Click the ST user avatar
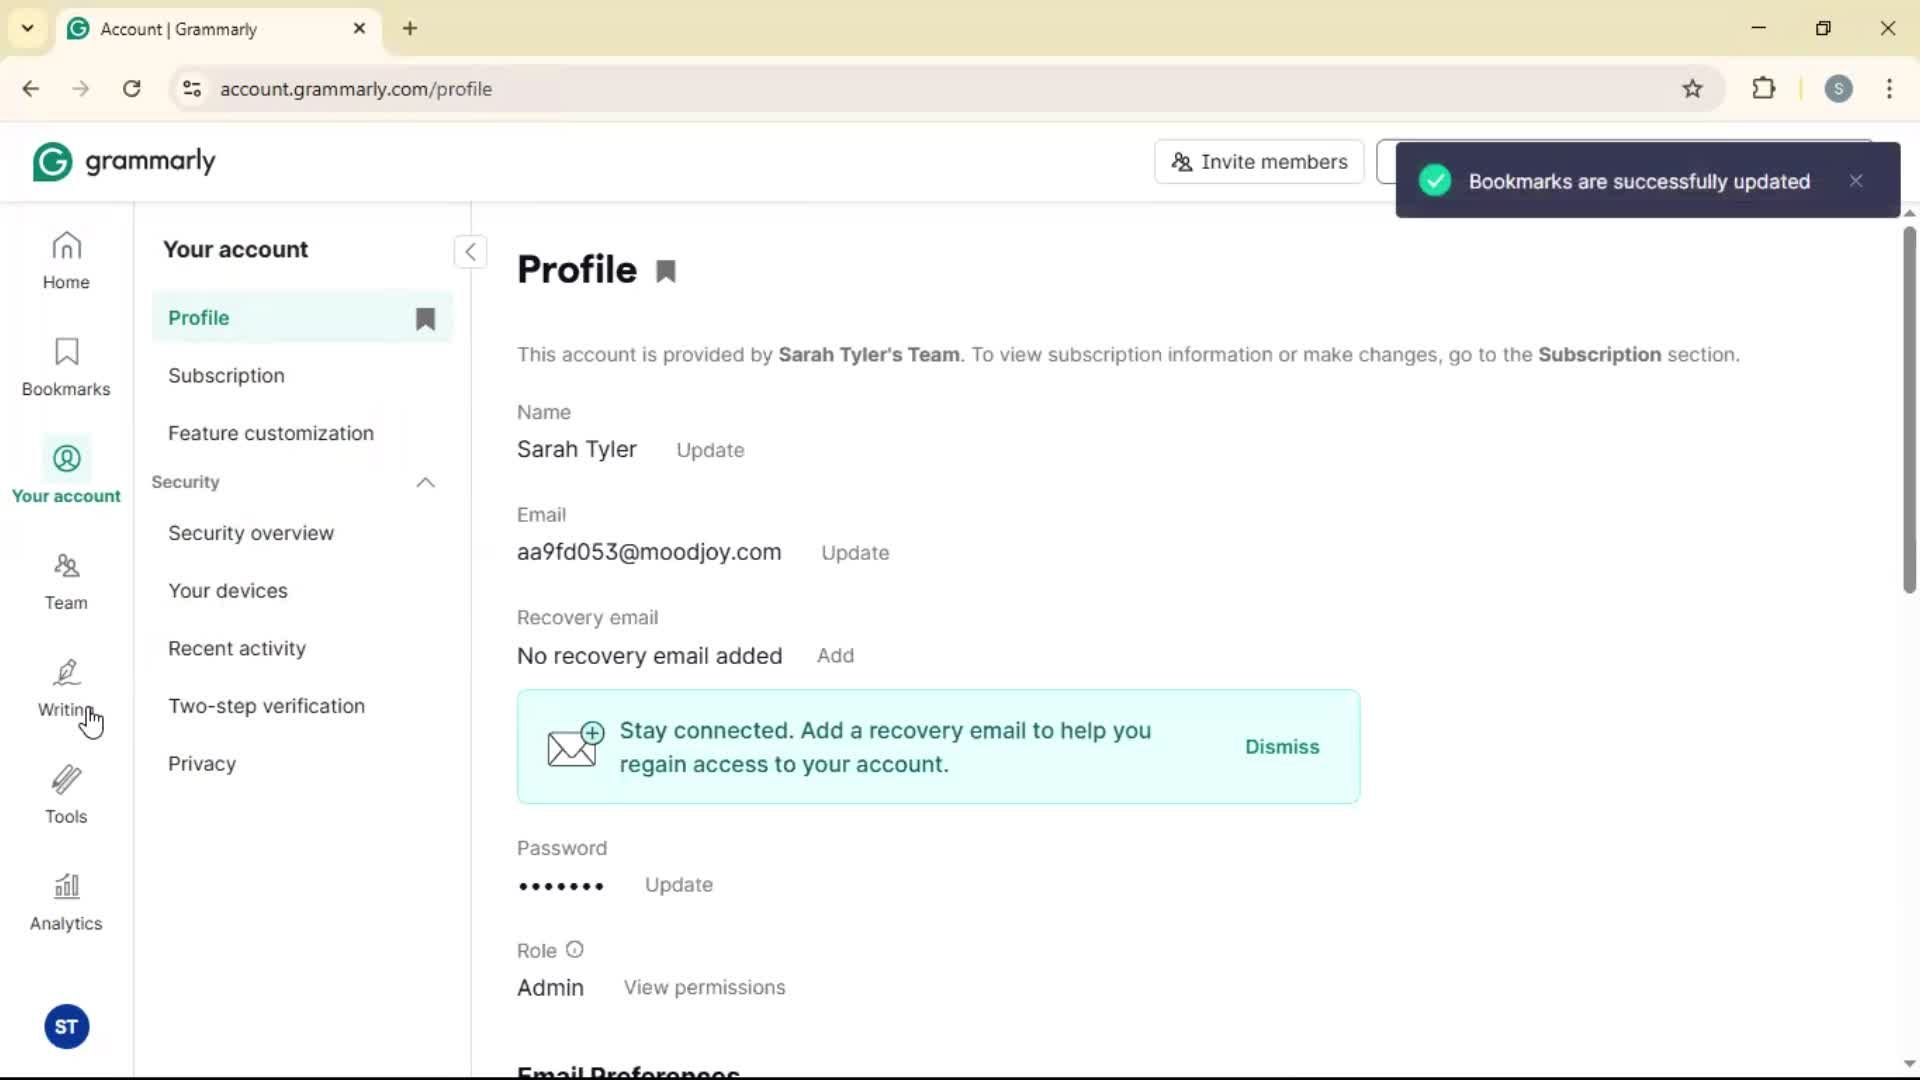This screenshot has width=1920, height=1080. 66,1027
